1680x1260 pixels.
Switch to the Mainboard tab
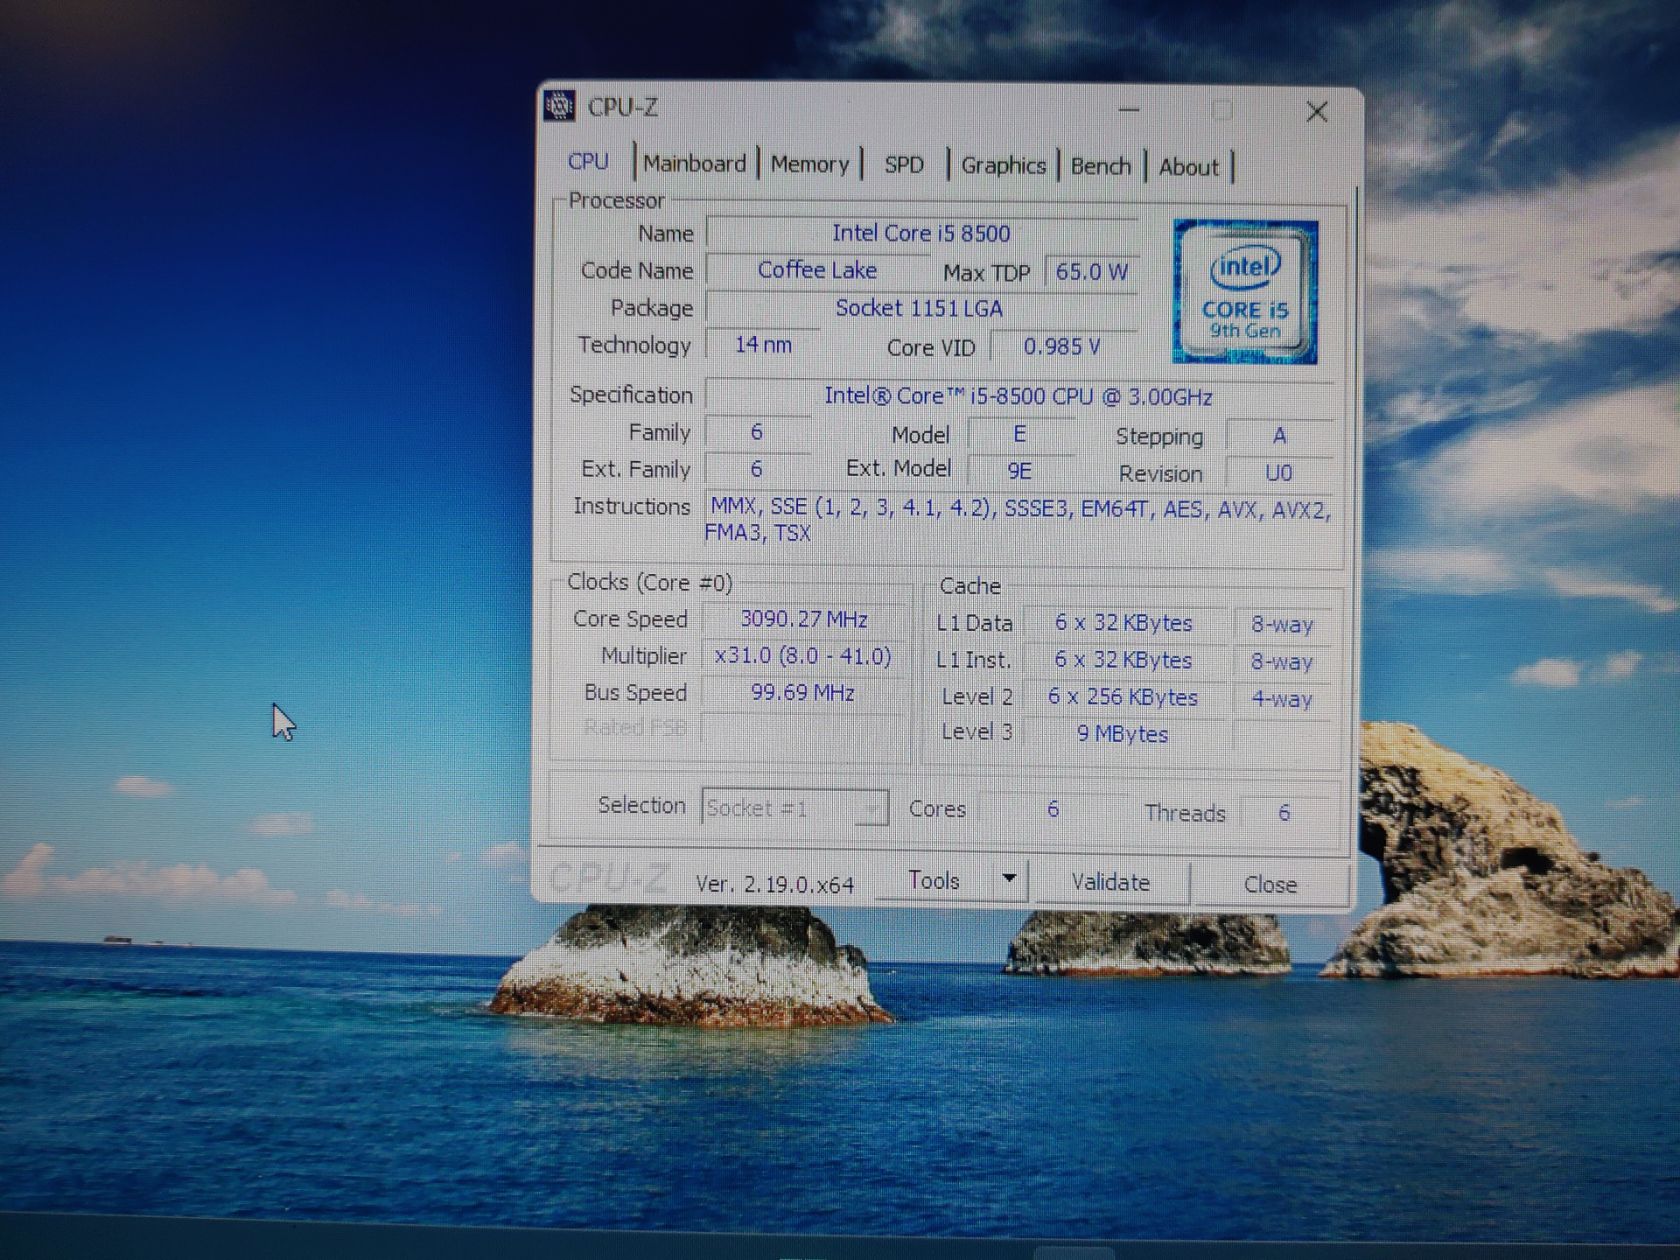(695, 164)
